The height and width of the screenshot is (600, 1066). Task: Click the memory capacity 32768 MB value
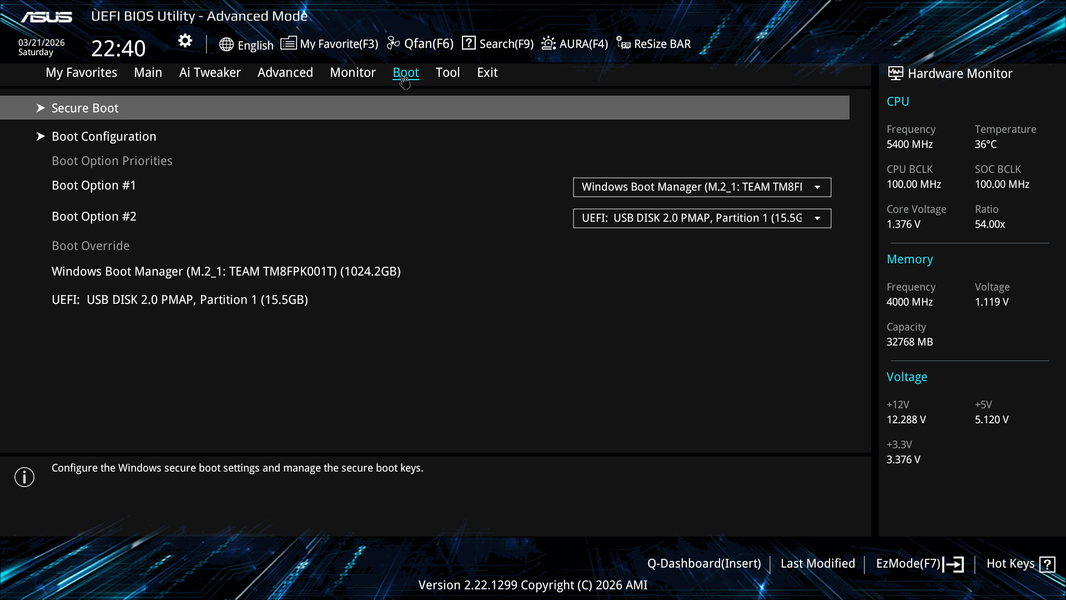[910, 342]
